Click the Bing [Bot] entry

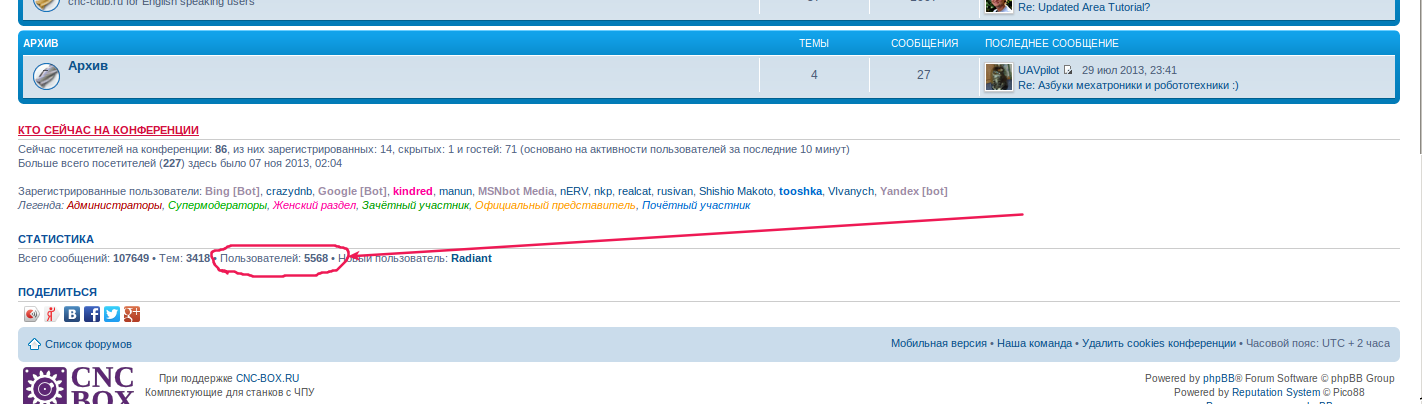(x=232, y=191)
